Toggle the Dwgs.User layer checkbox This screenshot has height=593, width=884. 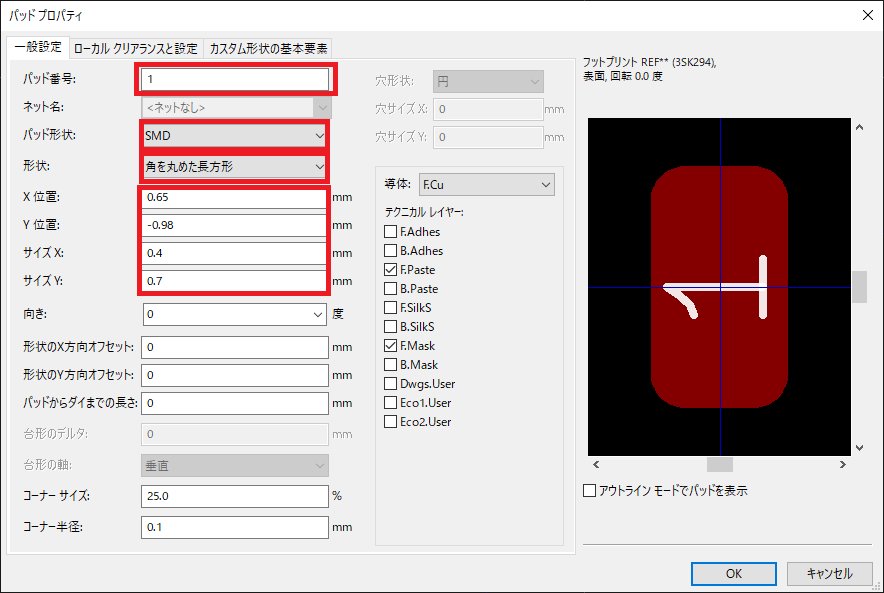click(391, 384)
